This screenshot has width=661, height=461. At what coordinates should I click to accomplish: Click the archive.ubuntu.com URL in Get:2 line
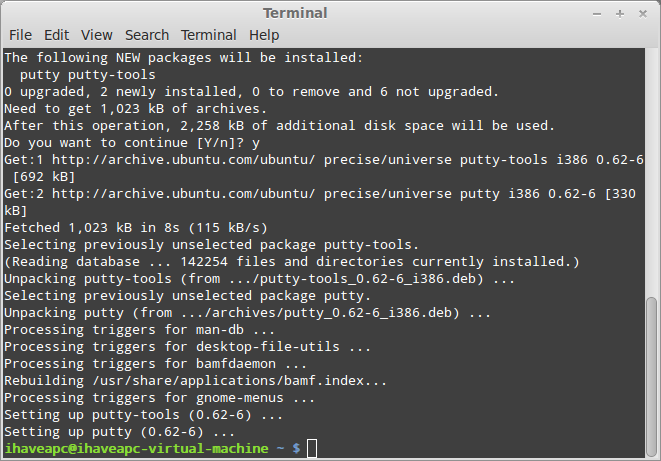coord(183,194)
